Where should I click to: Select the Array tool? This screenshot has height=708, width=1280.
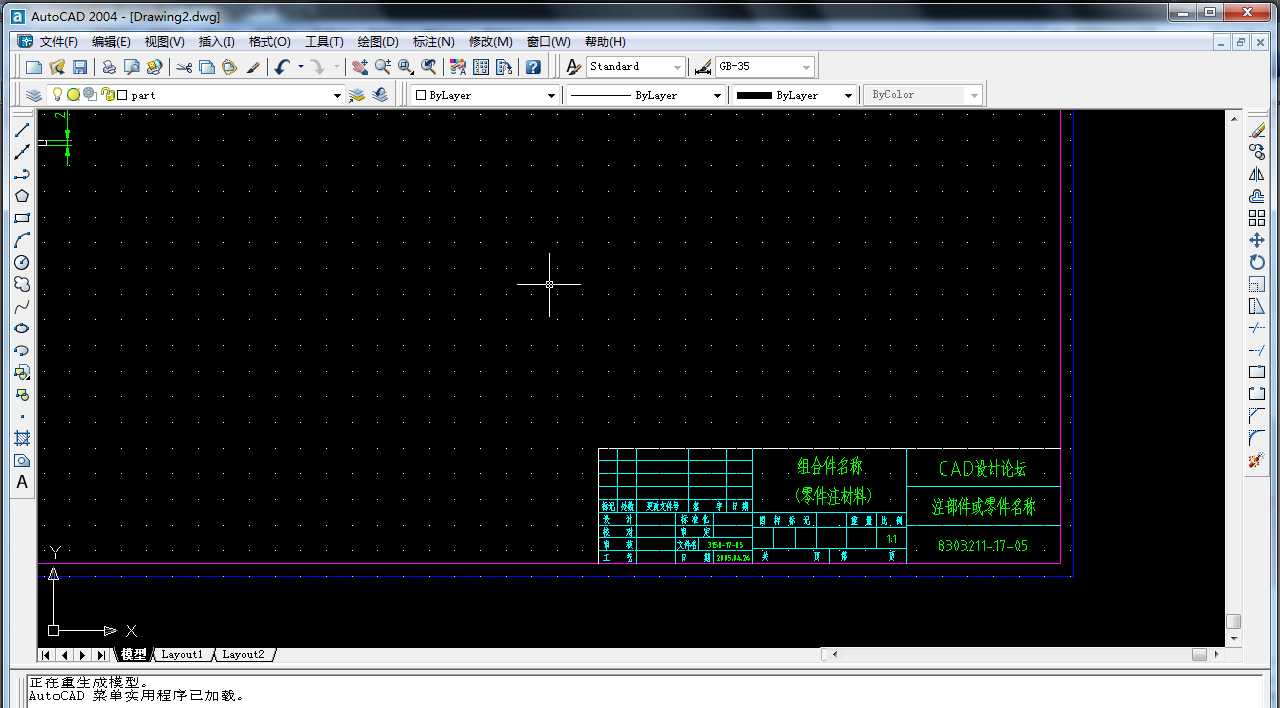click(x=1257, y=218)
